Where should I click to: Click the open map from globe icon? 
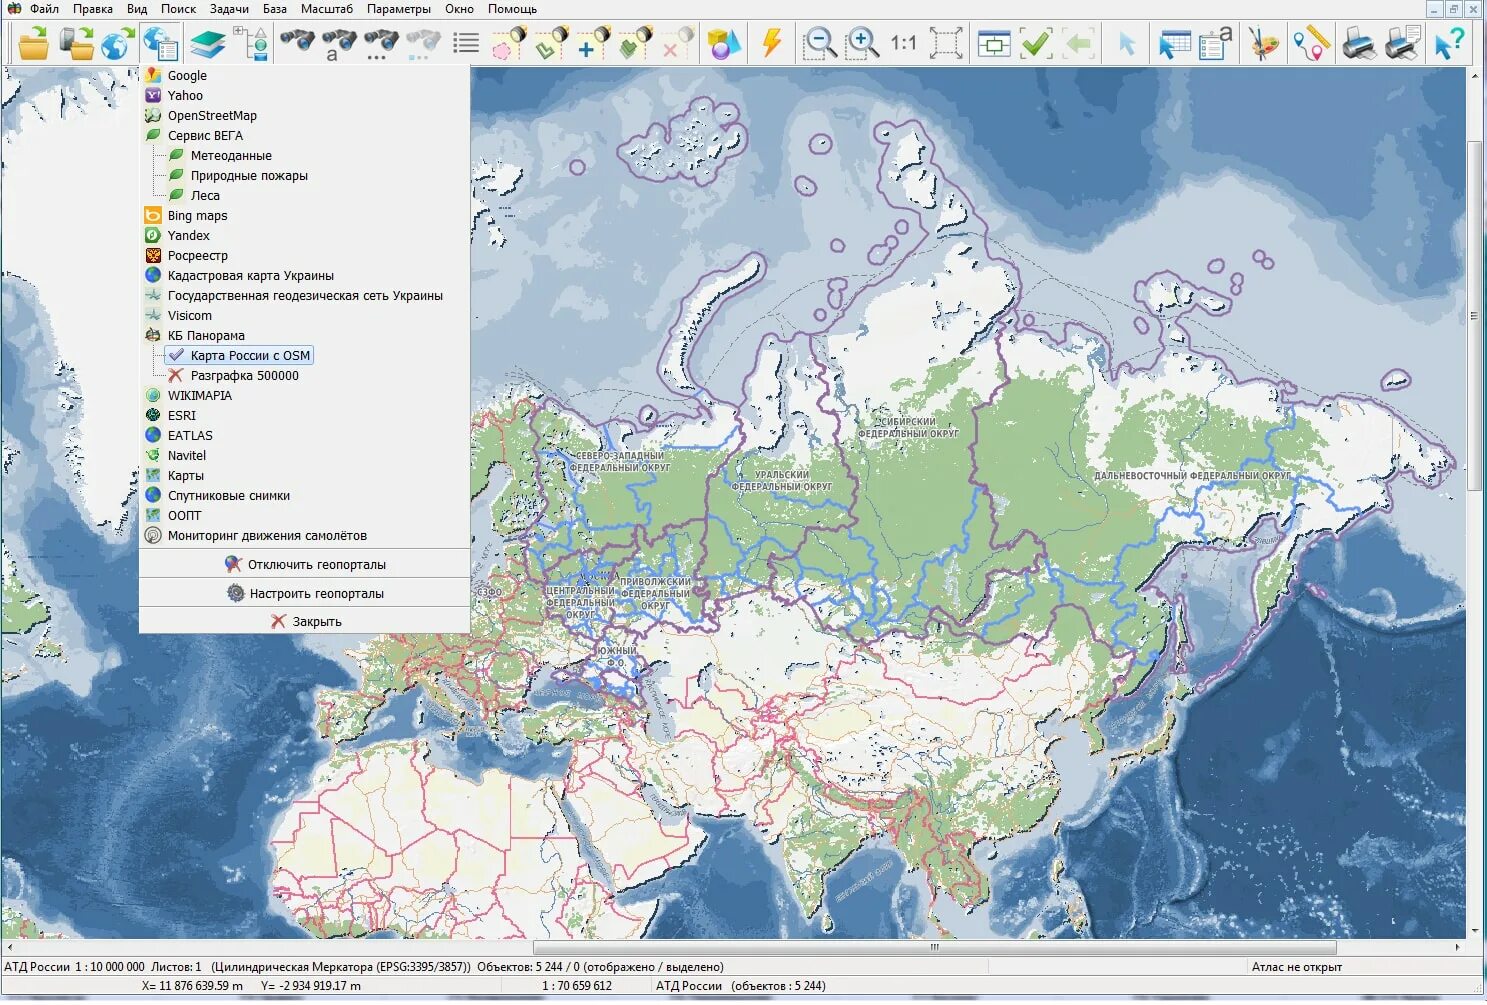point(117,43)
